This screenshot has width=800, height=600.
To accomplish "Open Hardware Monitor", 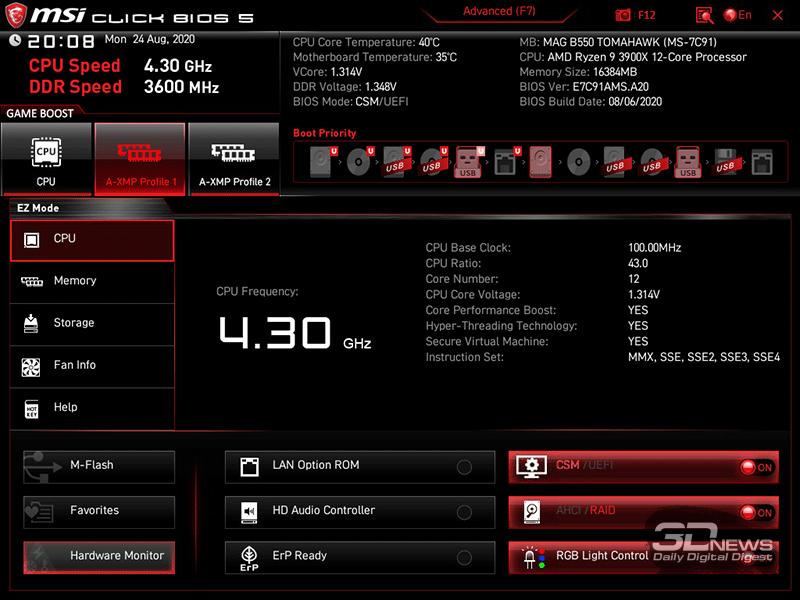I will point(99,557).
